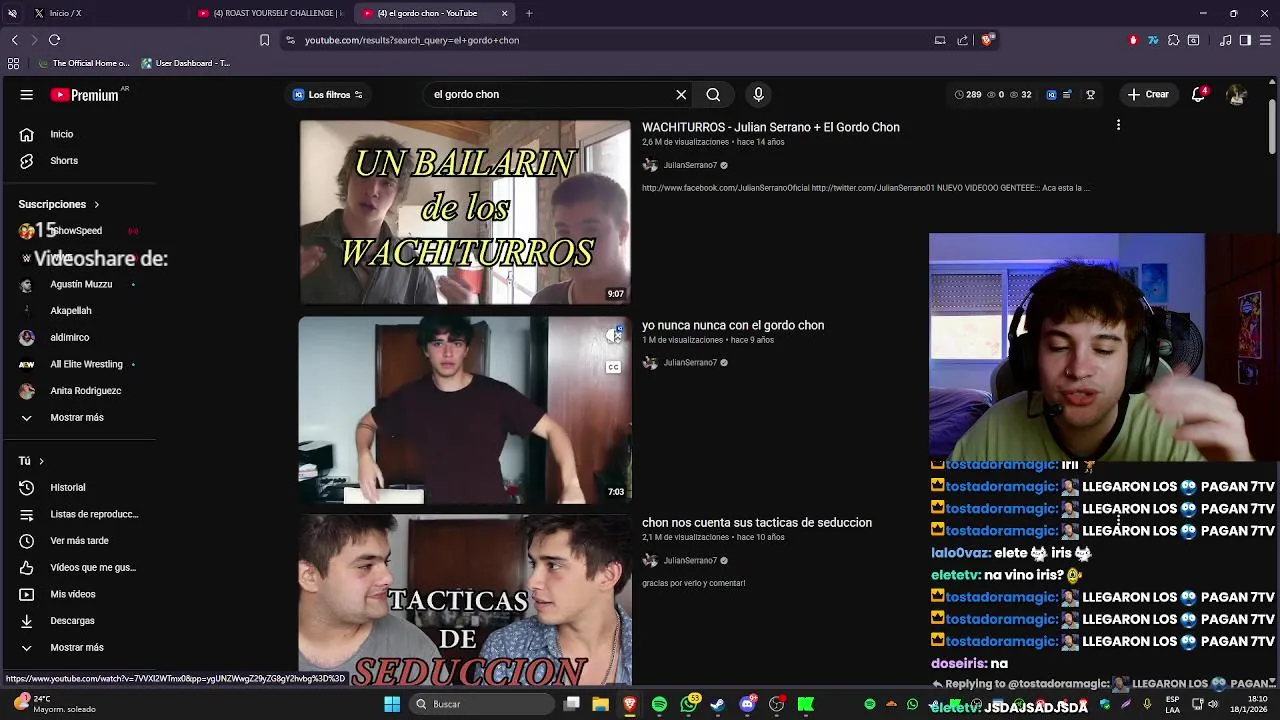Open WhatsApp from the taskbar

pos(688,704)
